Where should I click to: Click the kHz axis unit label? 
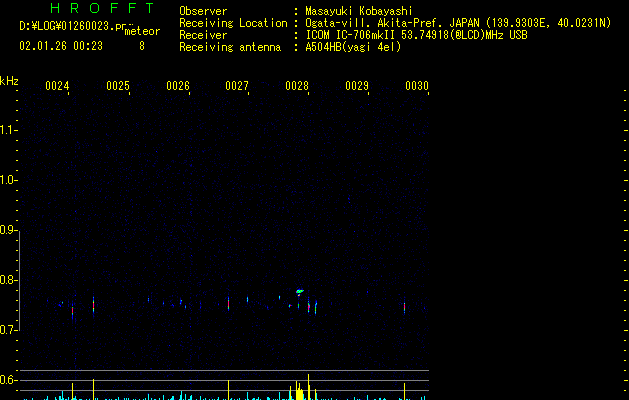9,81
